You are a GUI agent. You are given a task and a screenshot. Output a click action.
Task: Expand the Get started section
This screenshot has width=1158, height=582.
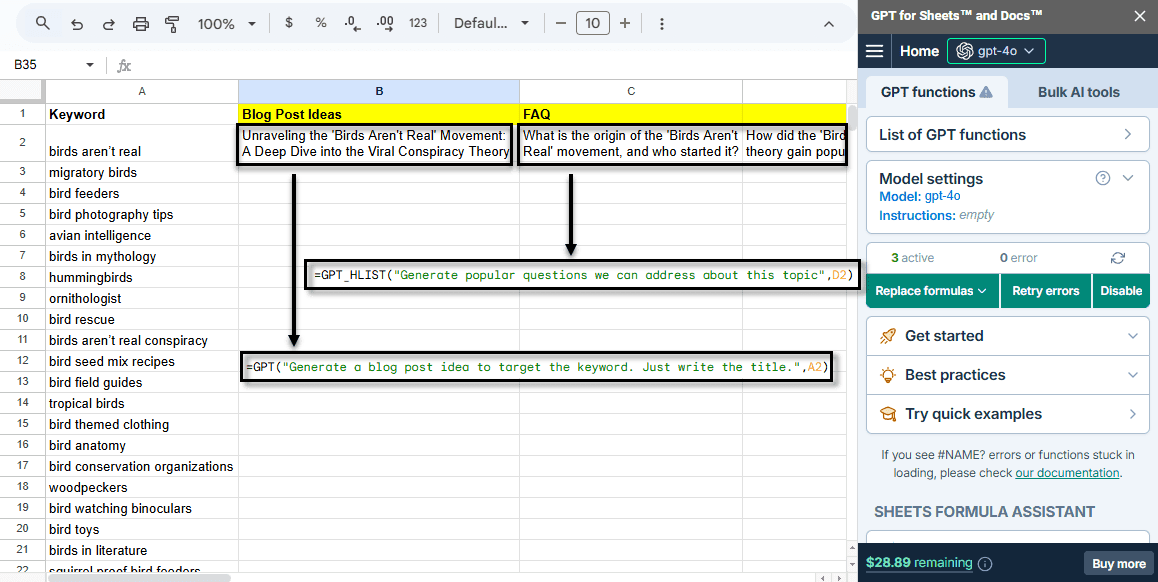[1007, 336]
